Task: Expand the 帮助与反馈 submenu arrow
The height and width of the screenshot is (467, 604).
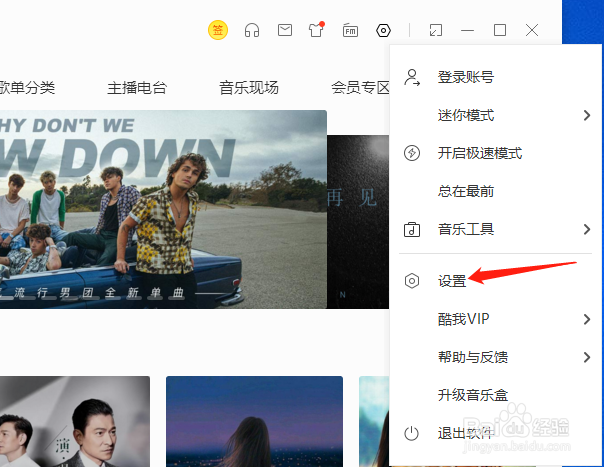Action: 587,357
